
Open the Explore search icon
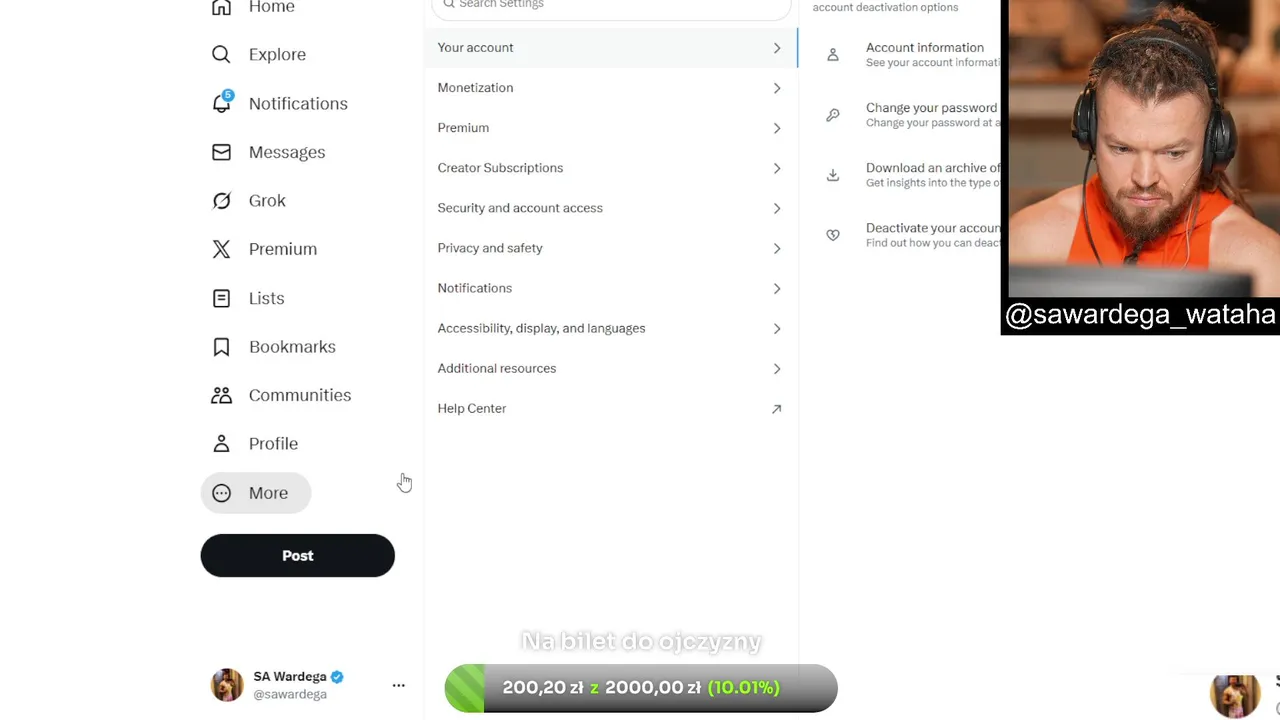click(x=221, y=54)
